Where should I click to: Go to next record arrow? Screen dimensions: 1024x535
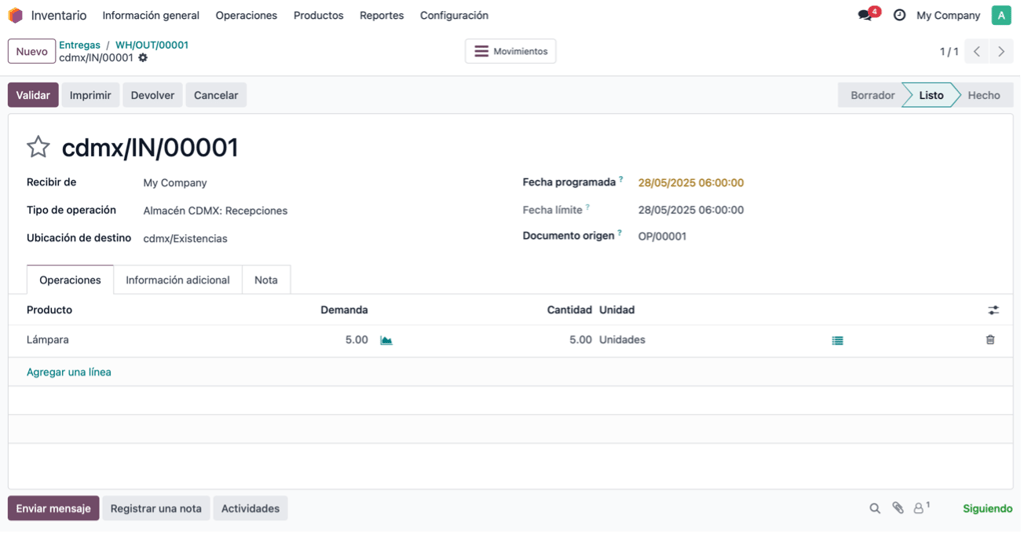(1001, 52)
